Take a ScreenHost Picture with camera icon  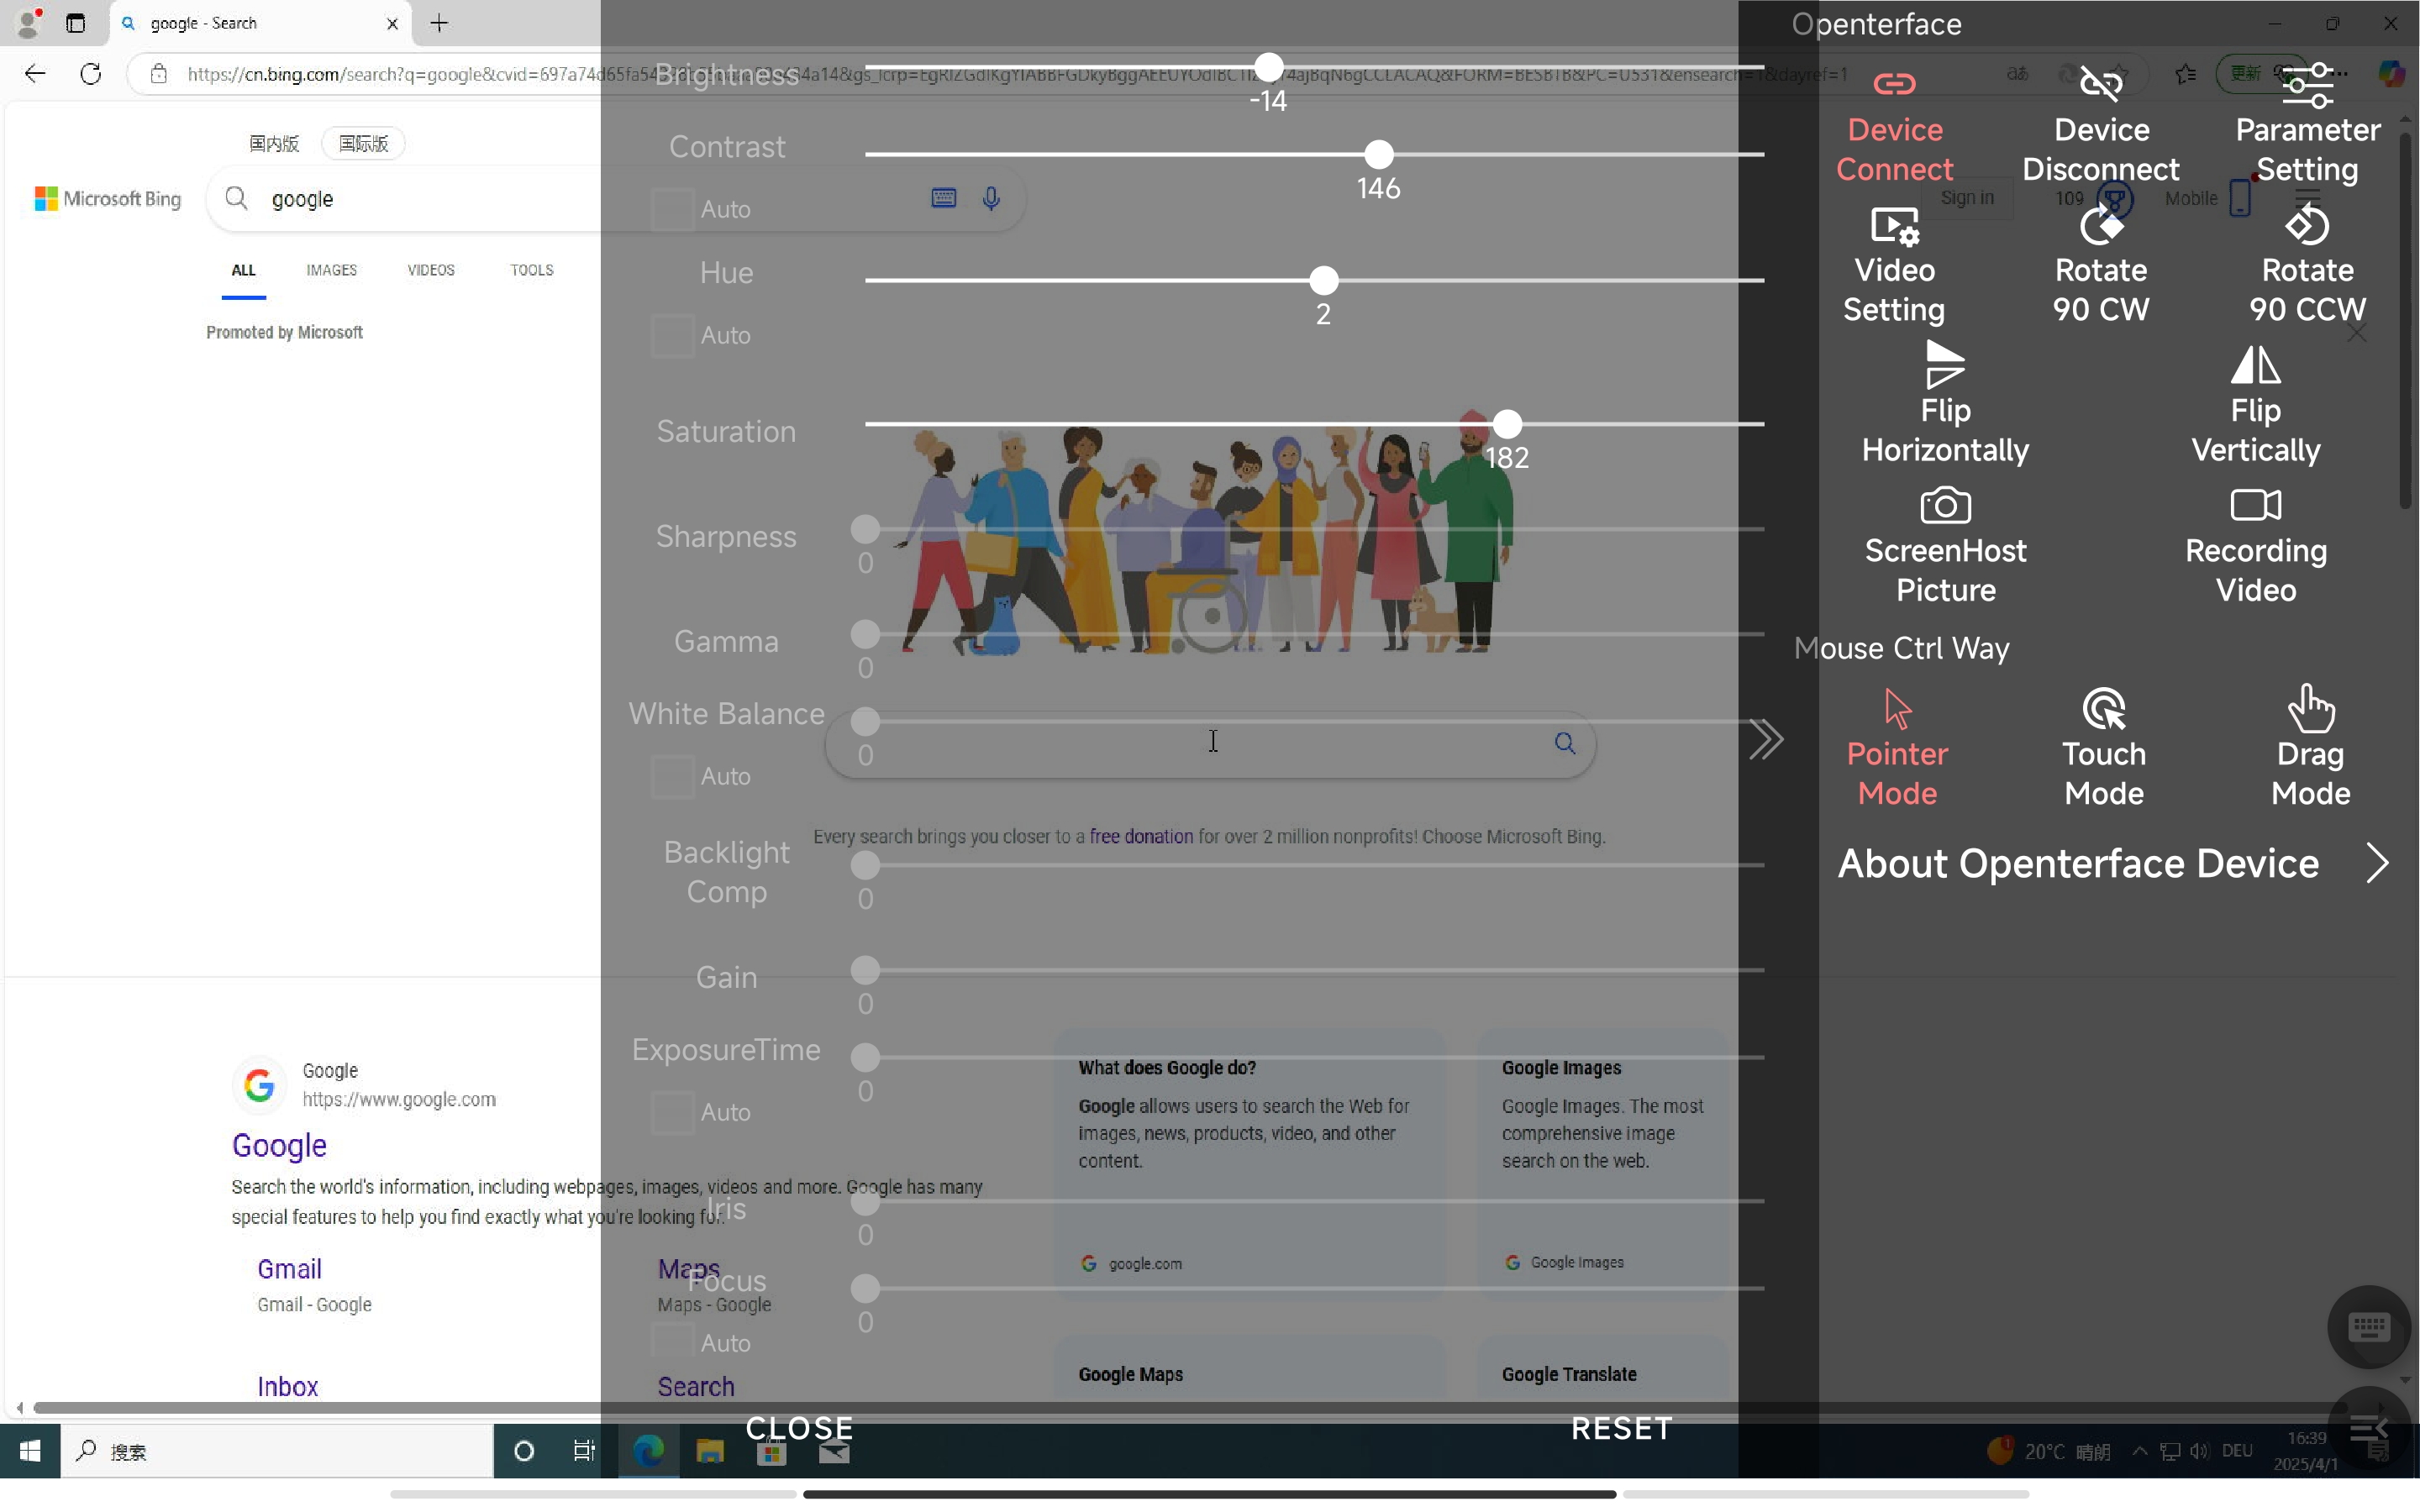click(x=1945, y=506)
